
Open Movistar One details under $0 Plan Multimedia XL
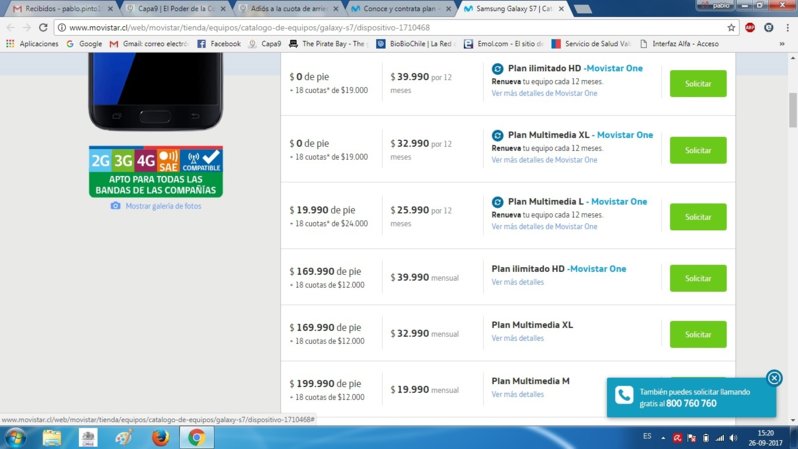544,160
